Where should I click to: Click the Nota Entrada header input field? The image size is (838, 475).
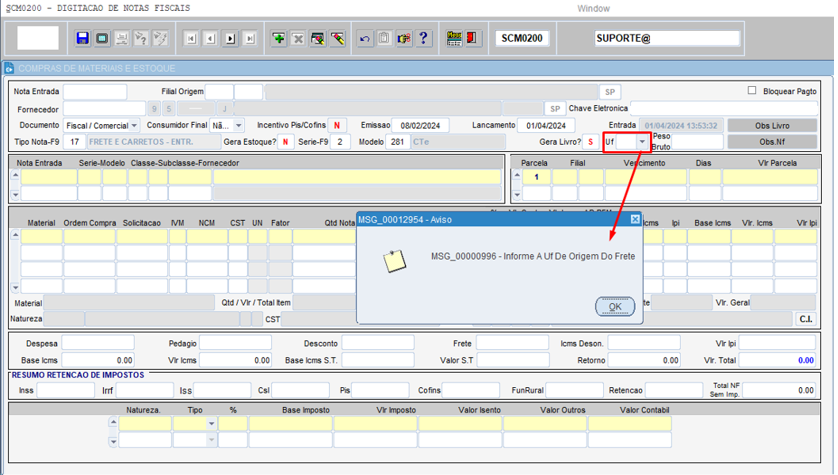click(x=95, y=92)
